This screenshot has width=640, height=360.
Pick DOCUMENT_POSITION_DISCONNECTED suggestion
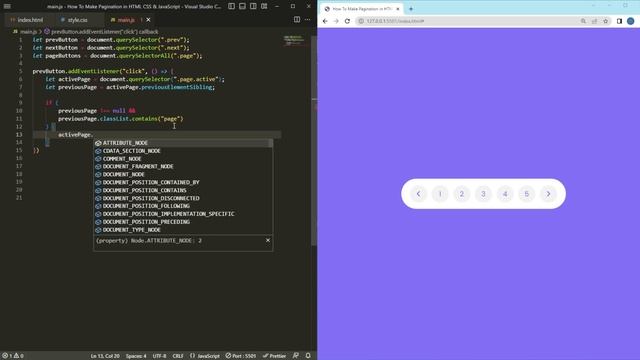183,198
